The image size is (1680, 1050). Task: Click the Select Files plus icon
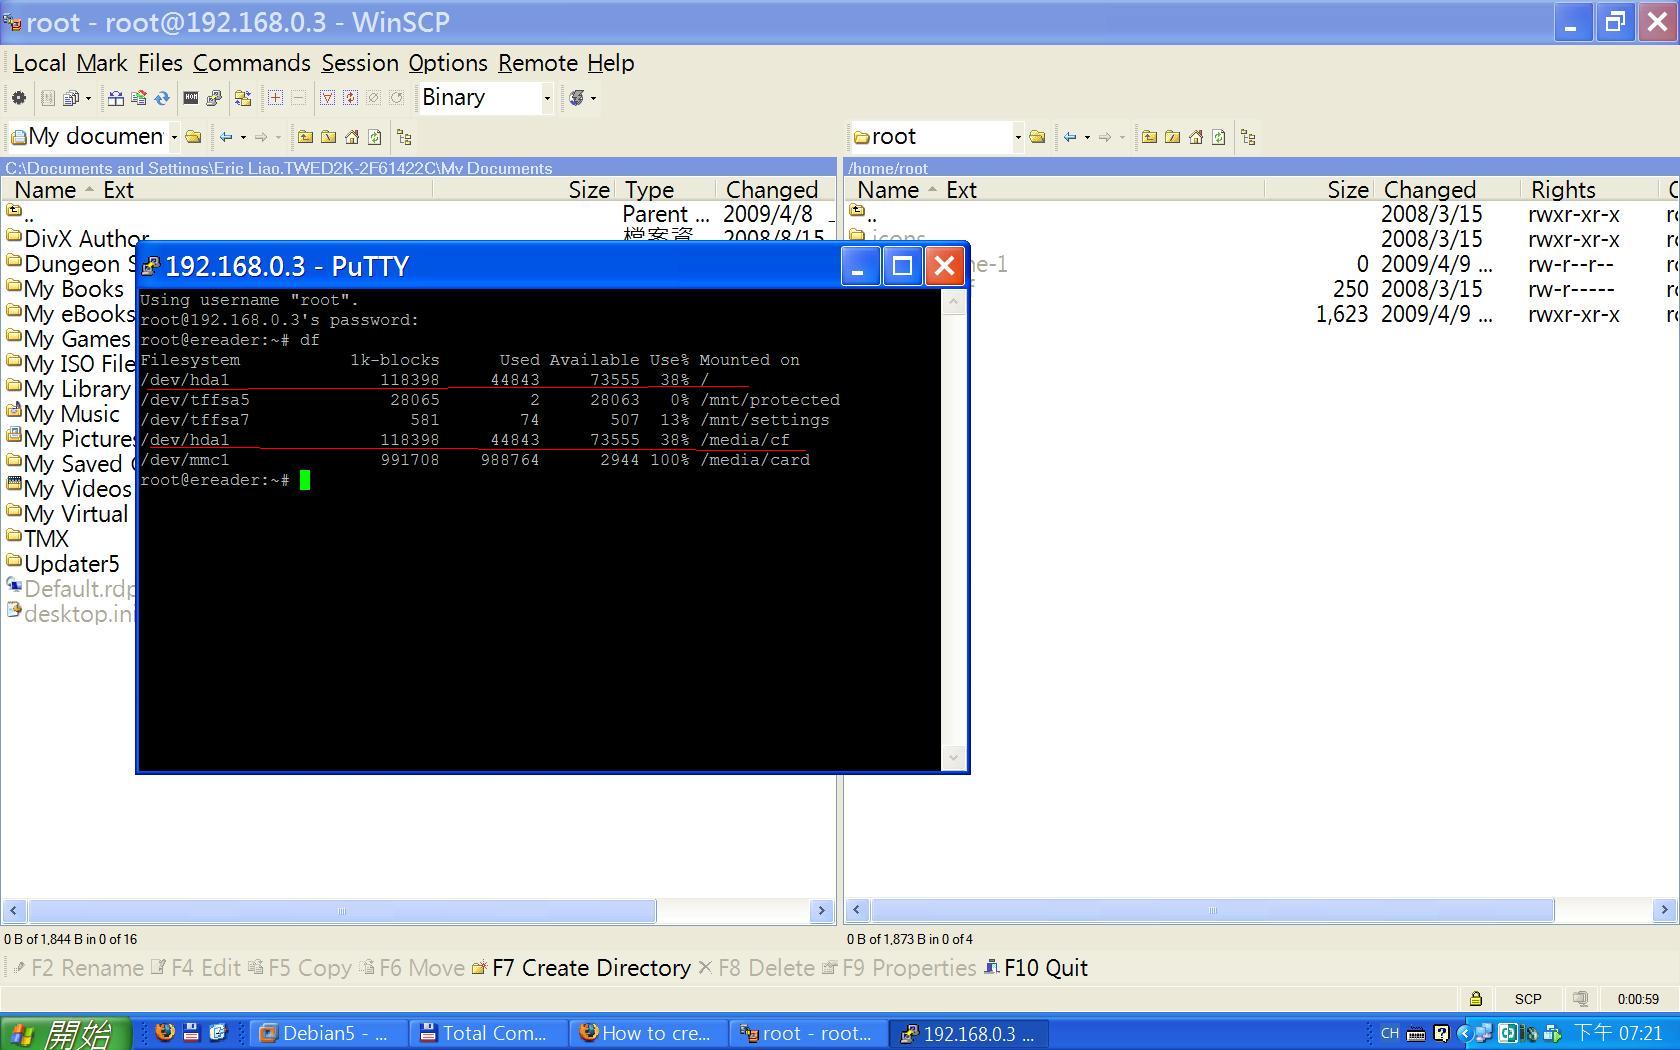[275, 98]
